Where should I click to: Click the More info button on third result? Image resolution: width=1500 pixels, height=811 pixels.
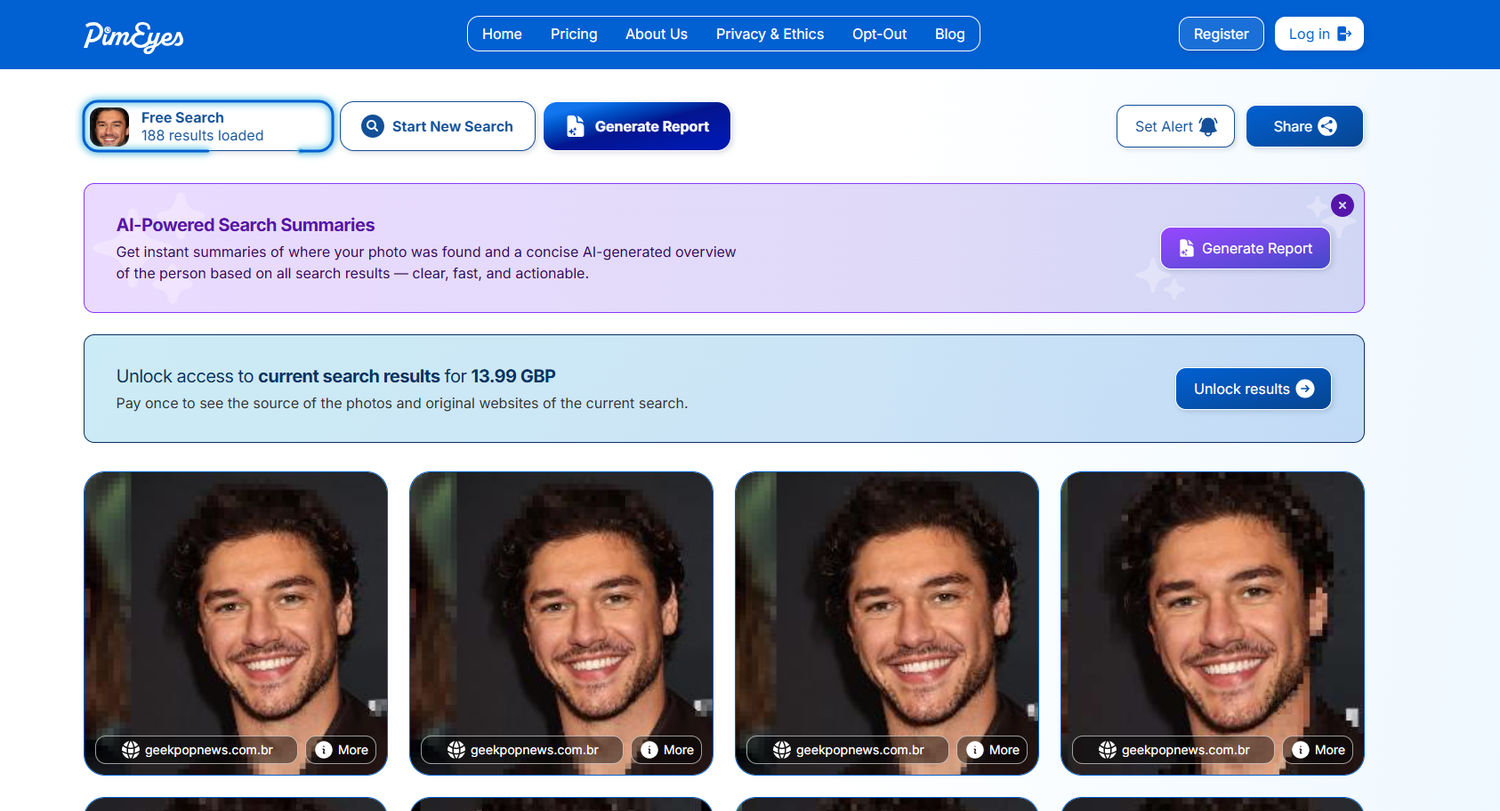[x=992, y=750]
